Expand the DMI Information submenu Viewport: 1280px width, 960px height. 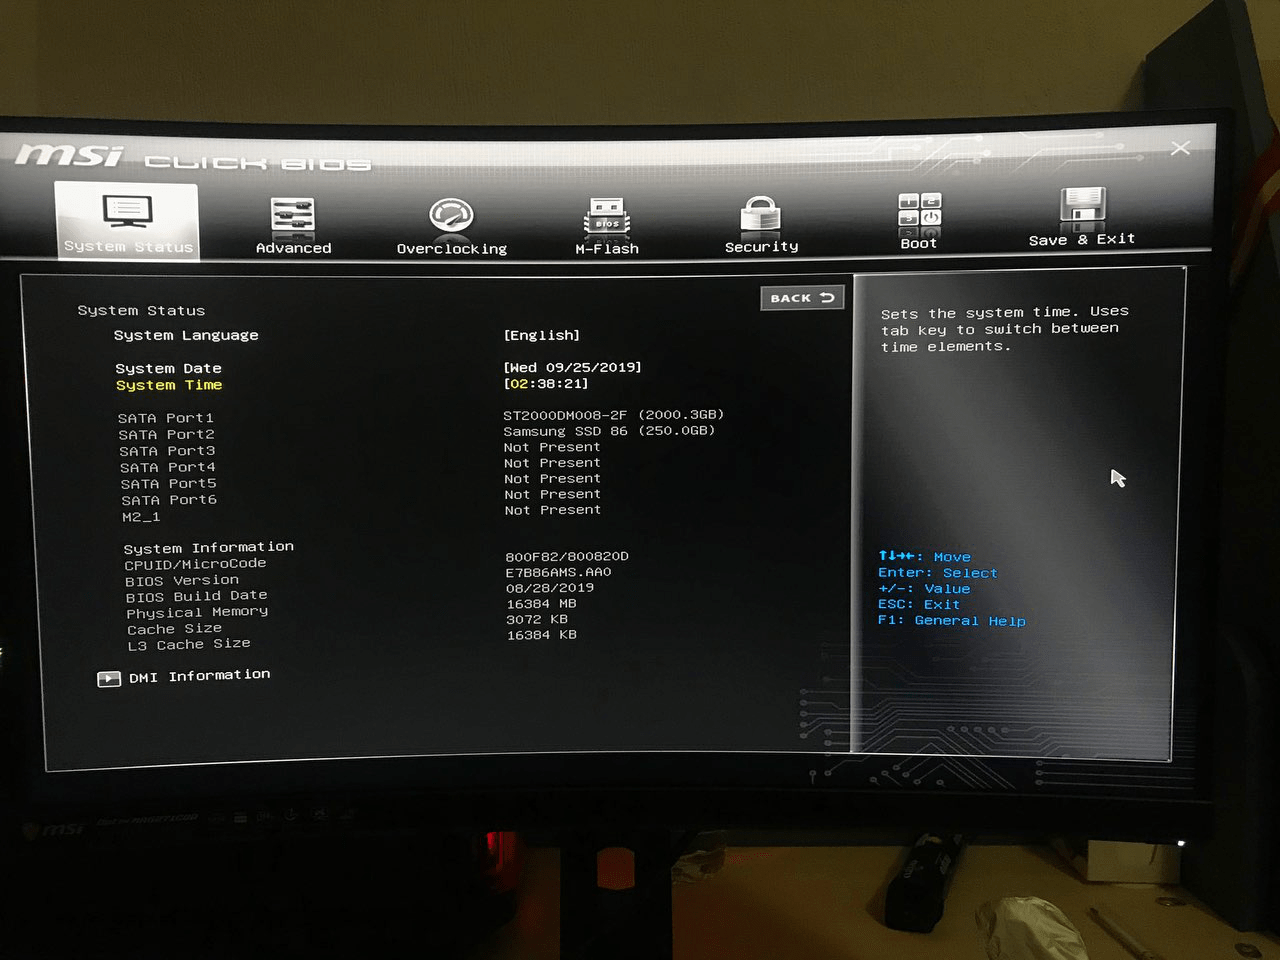pyautogui.click(x=199, y=676)
